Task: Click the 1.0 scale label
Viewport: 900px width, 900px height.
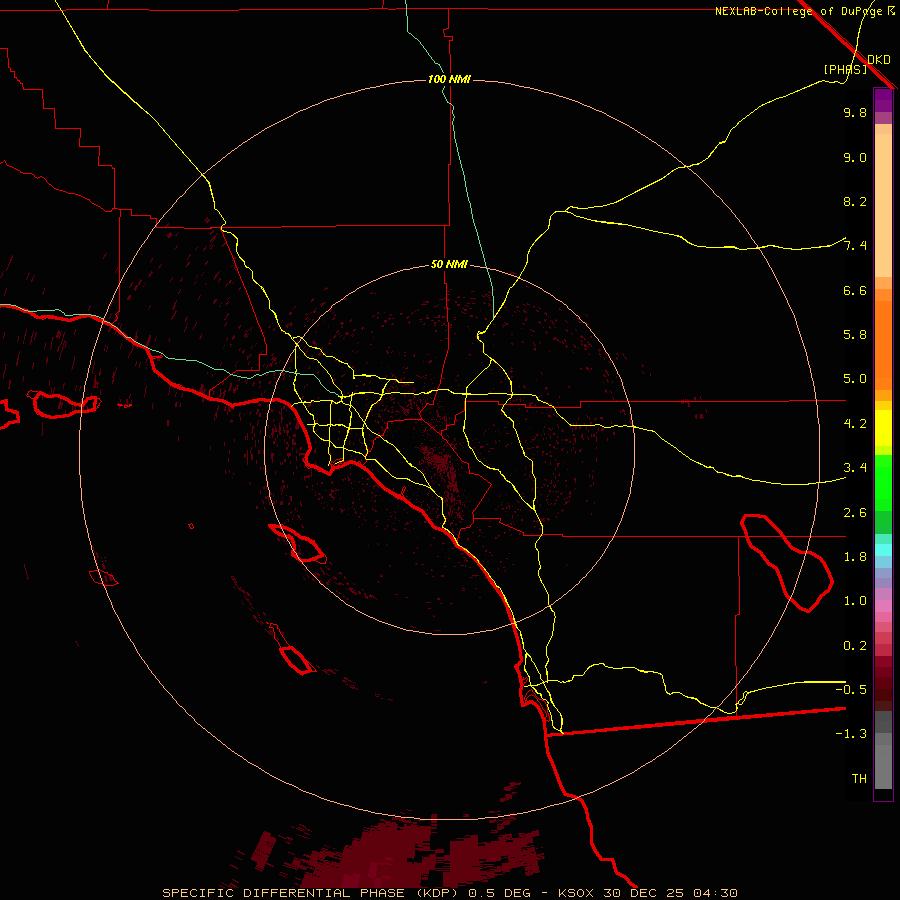Action: (x=855, y=601)
